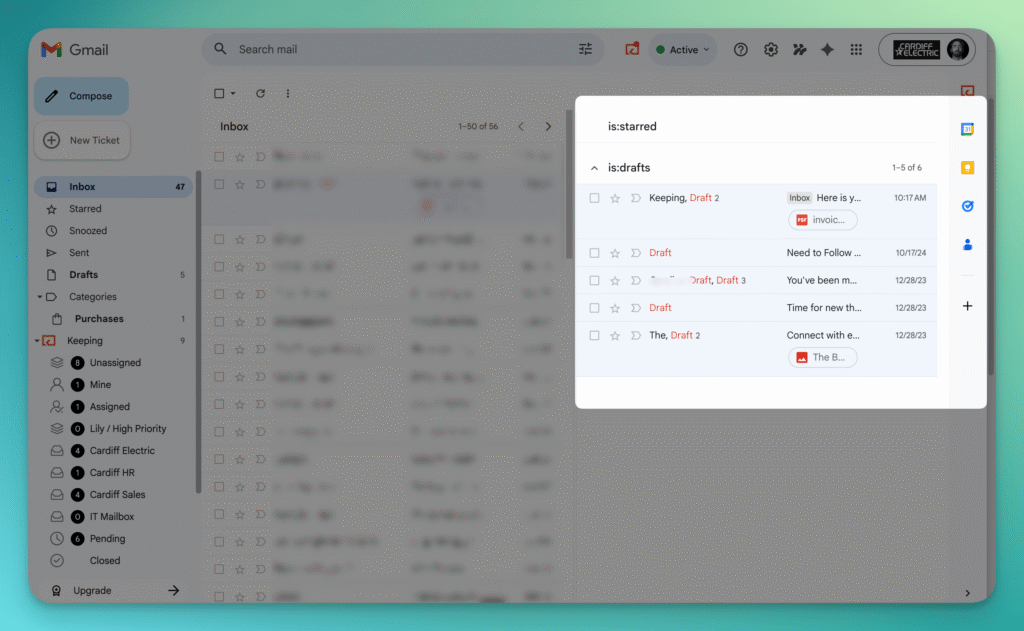Open the search filter options icon

tap(585, 49)
